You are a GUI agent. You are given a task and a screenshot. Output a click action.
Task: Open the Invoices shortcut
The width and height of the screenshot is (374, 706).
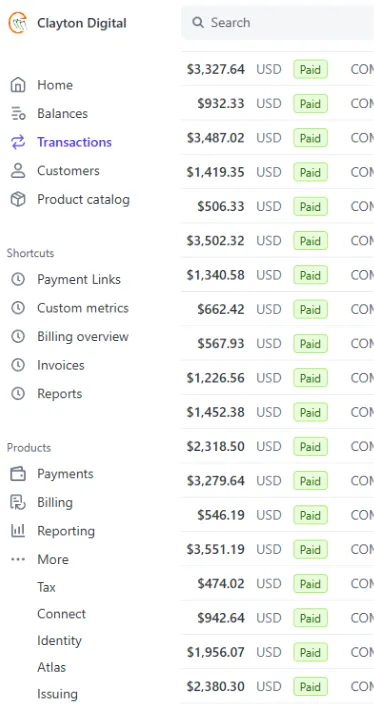[x=61, y=365]
